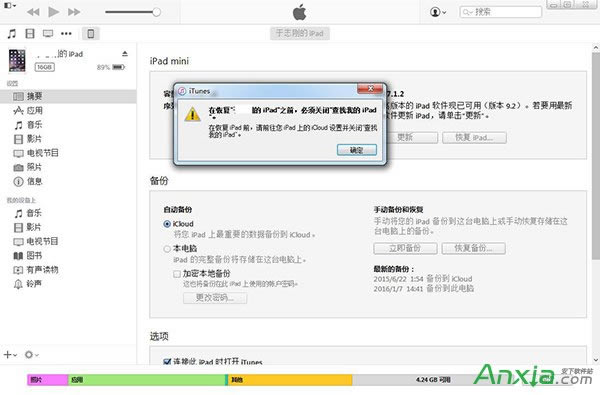Click scrollbar down arrow
Image resolution: width=600 pixels, height=395 pixels.
tap(596, 360)
